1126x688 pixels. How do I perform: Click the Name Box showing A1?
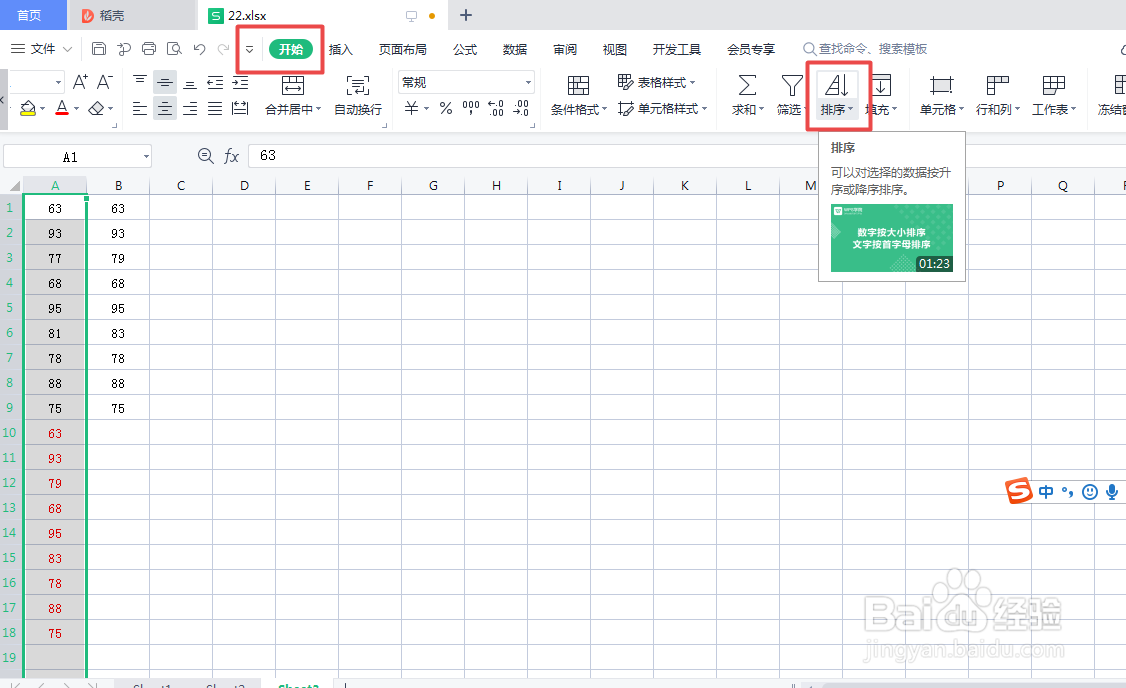70,156
